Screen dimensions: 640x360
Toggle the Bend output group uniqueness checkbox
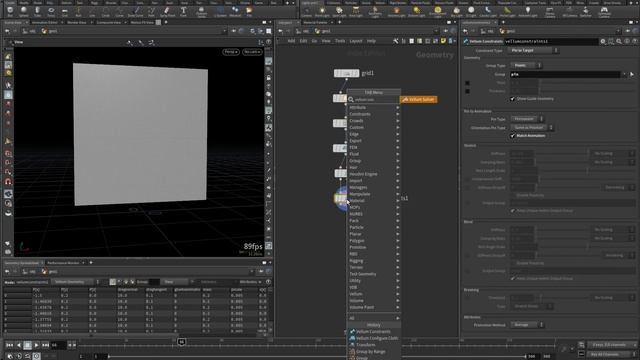[513, 278]
